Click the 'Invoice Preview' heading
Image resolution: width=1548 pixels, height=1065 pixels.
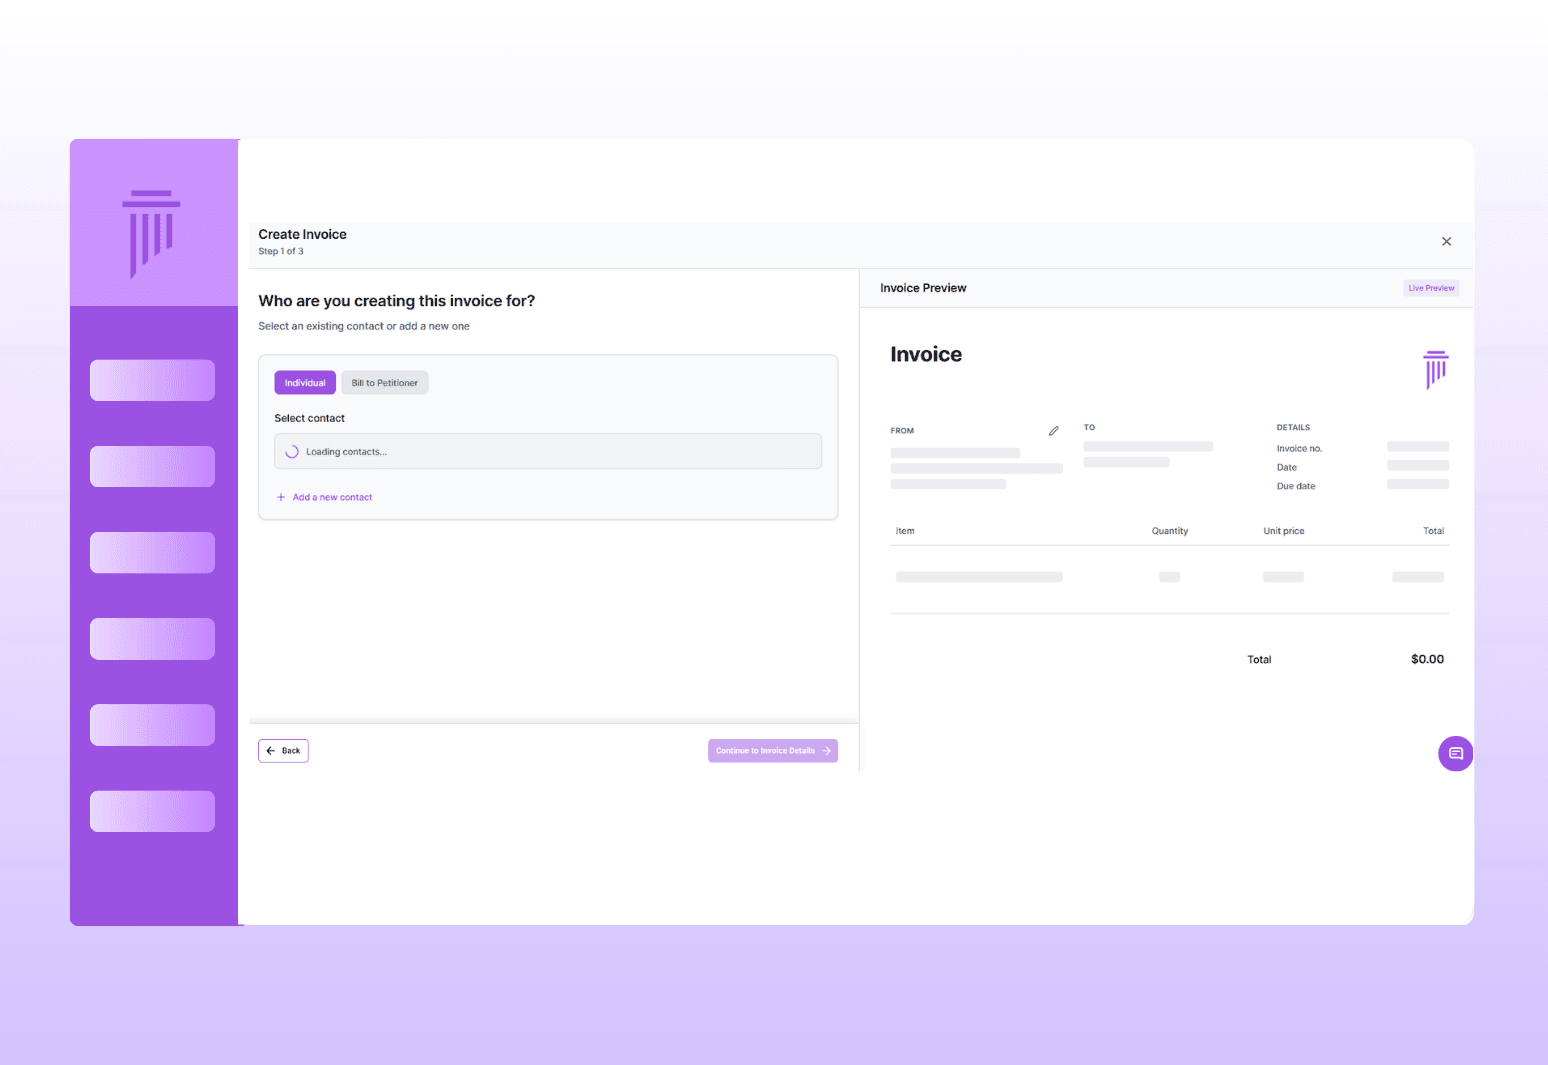[x=923, y=288]
